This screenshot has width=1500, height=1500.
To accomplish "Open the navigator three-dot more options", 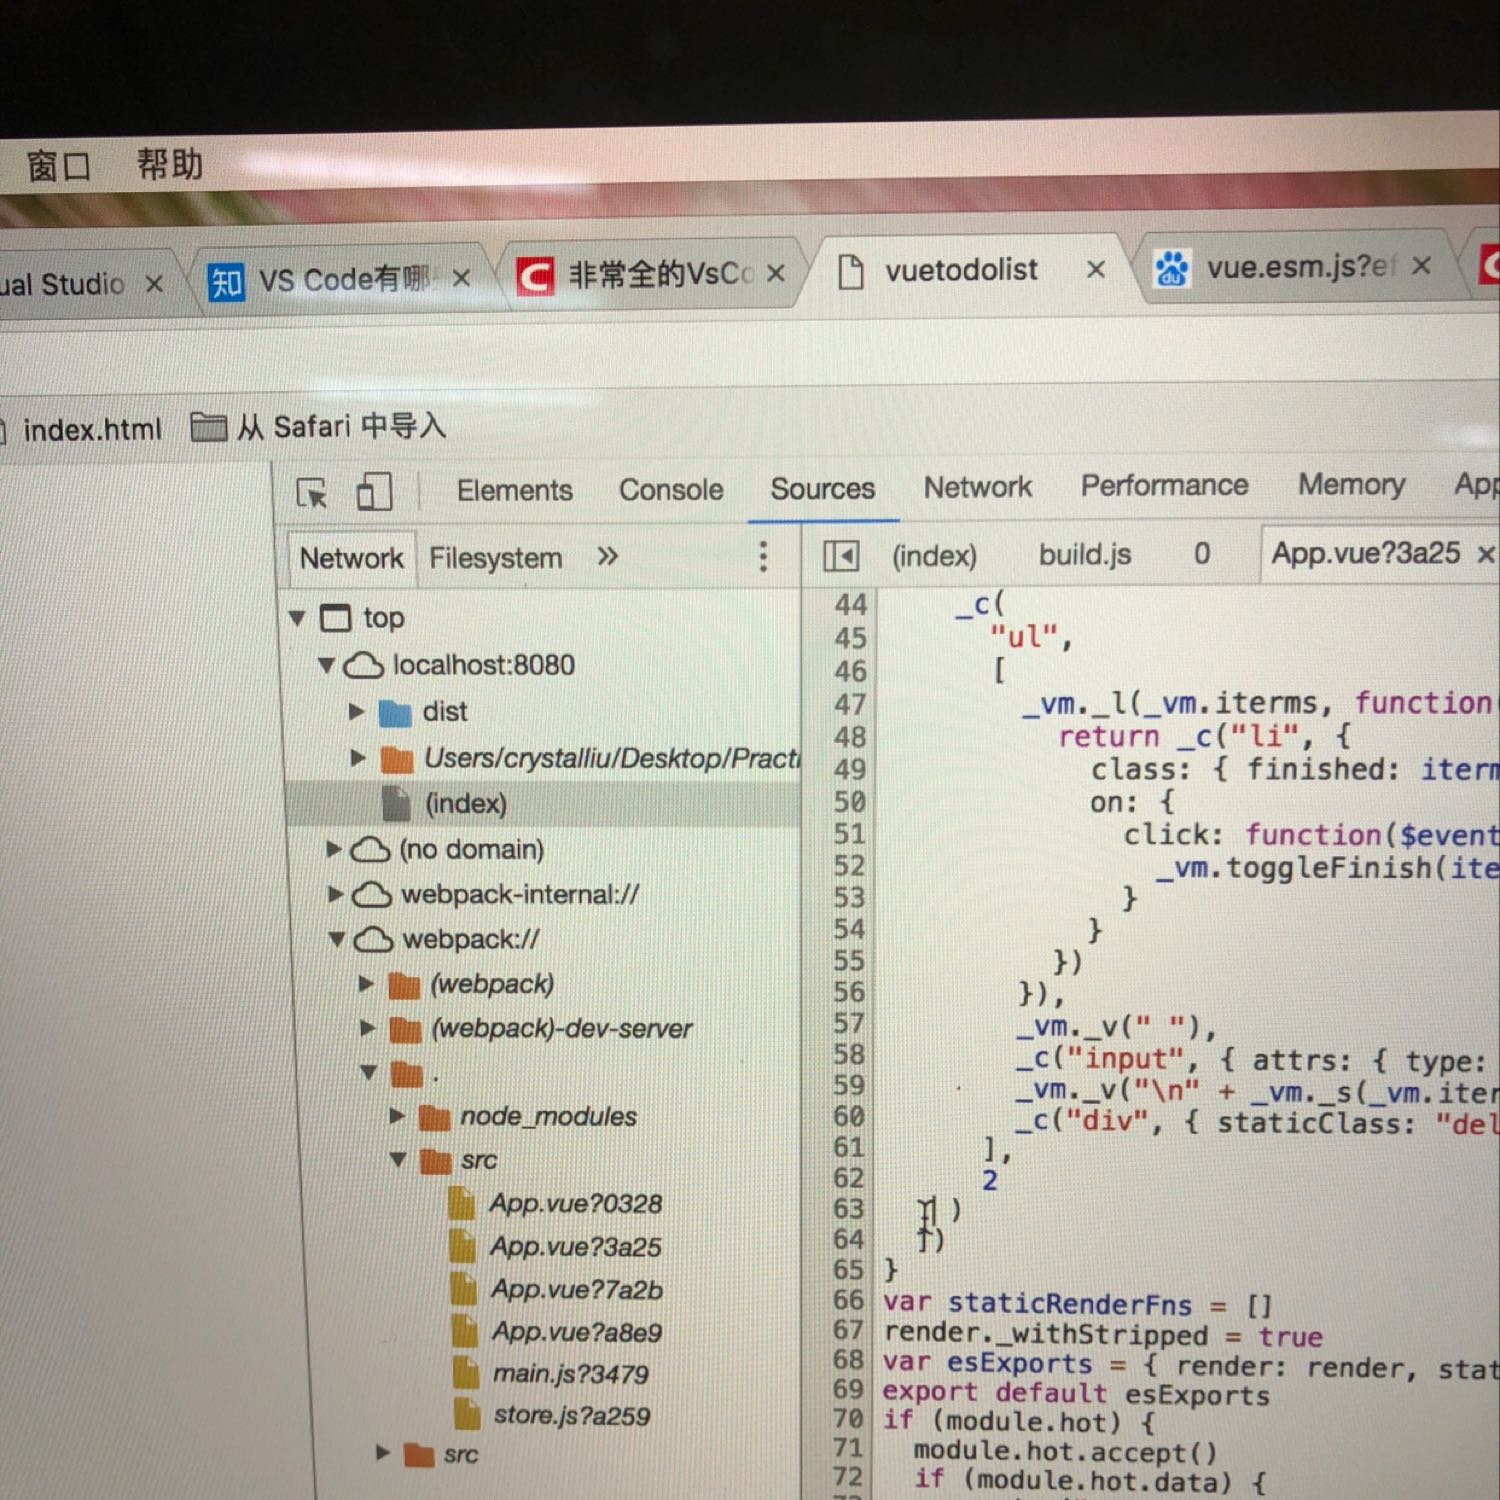I will tap(763, 557).
